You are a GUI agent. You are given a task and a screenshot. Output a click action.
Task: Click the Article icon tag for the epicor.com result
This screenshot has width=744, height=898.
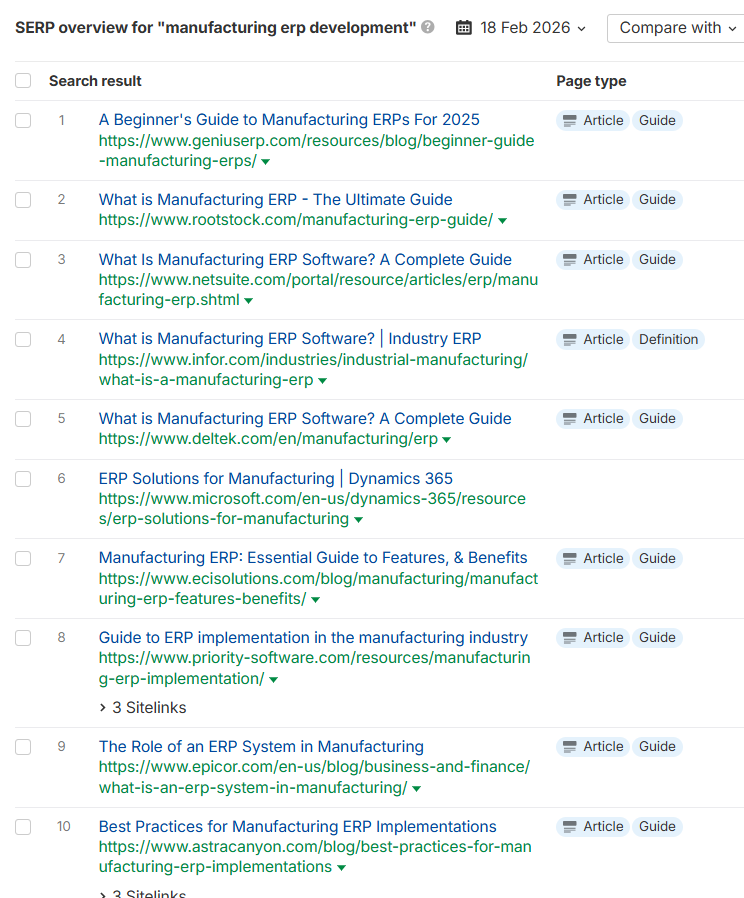coord(593,746)
